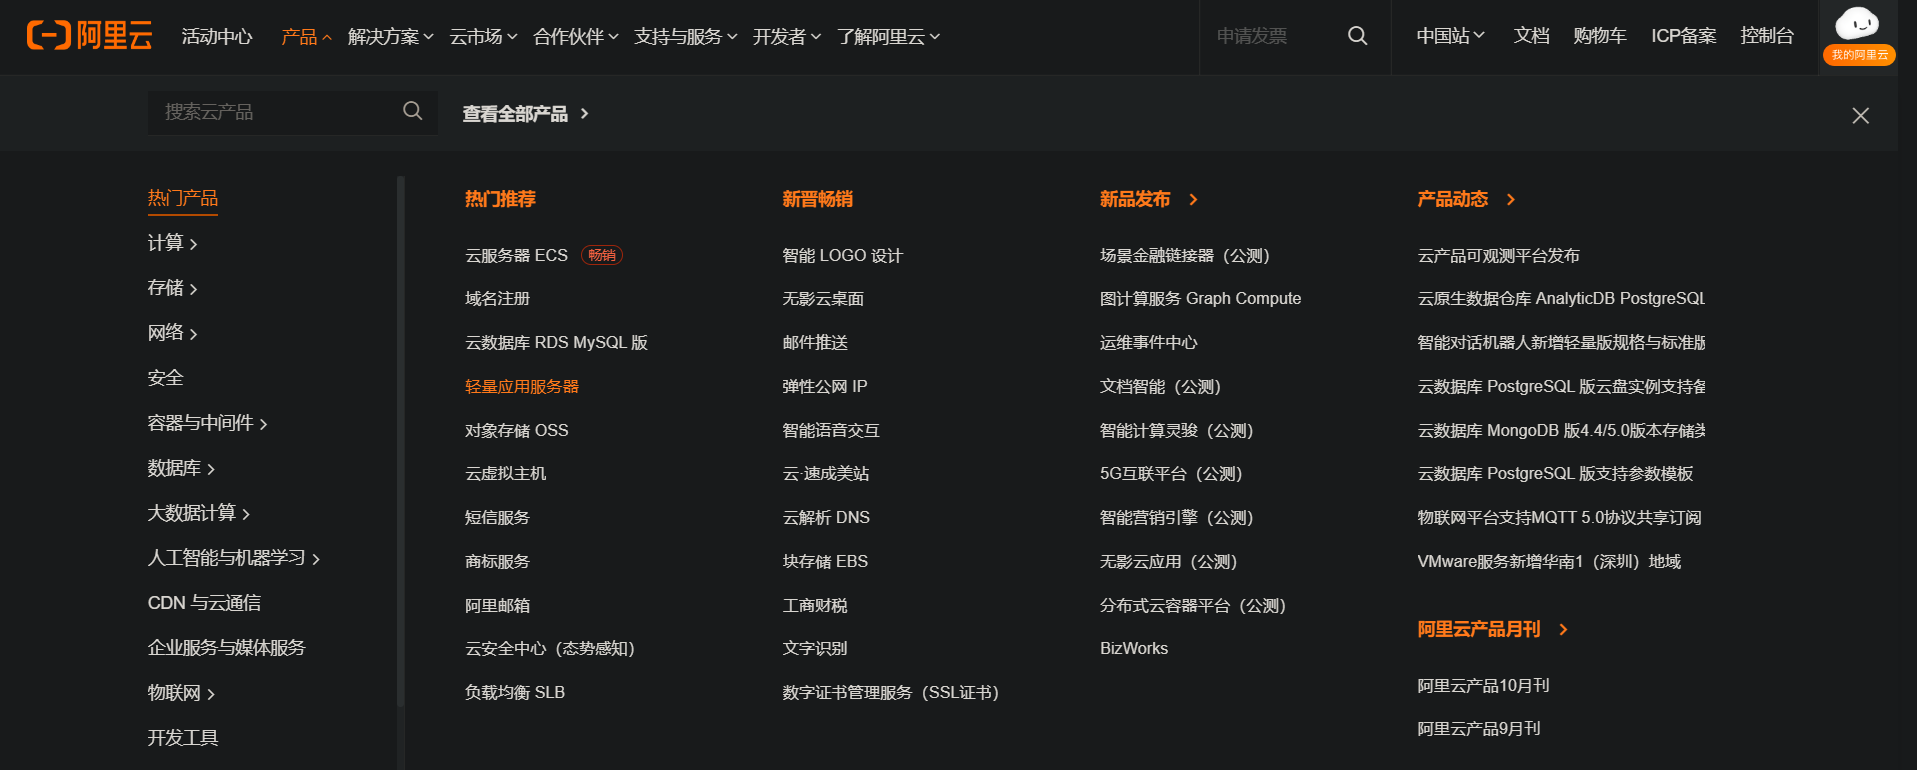Open 块存储 EBS link
The height and width of the screenshot is (770, 1917).
pyautogui.click(x=825, y=562)
